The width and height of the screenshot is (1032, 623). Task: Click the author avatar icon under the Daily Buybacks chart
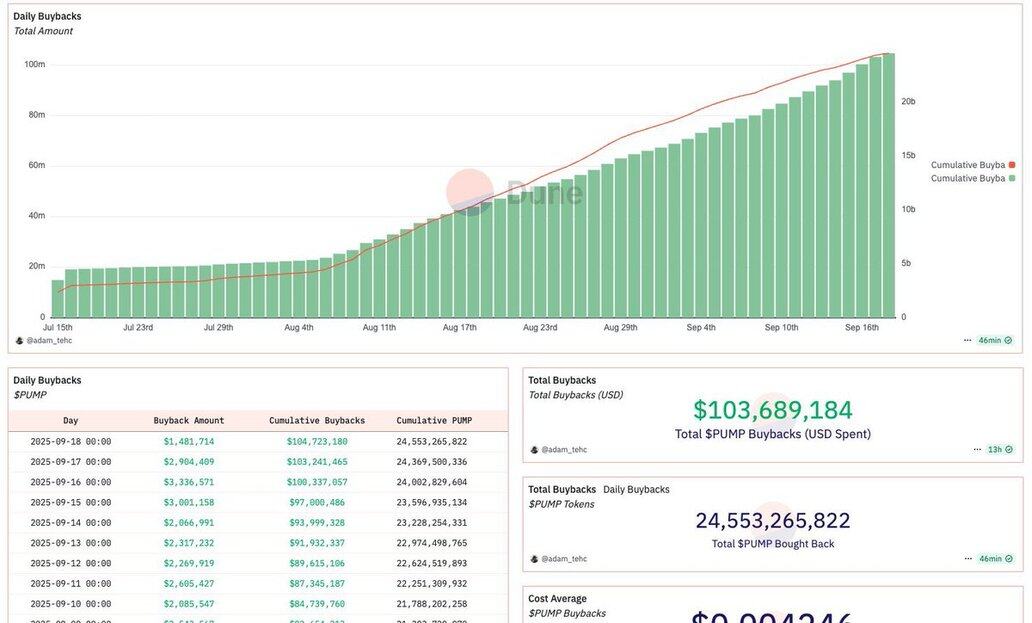coord(19,341)
